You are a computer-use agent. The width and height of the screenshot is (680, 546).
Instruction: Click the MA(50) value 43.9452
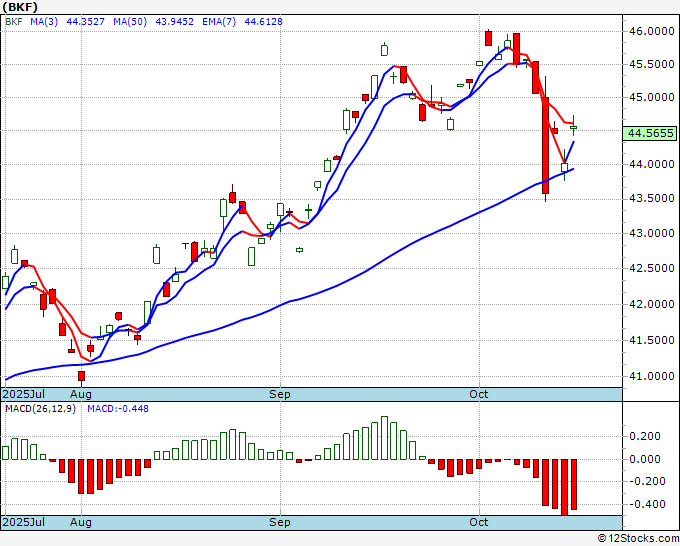(x=174, y=21)
